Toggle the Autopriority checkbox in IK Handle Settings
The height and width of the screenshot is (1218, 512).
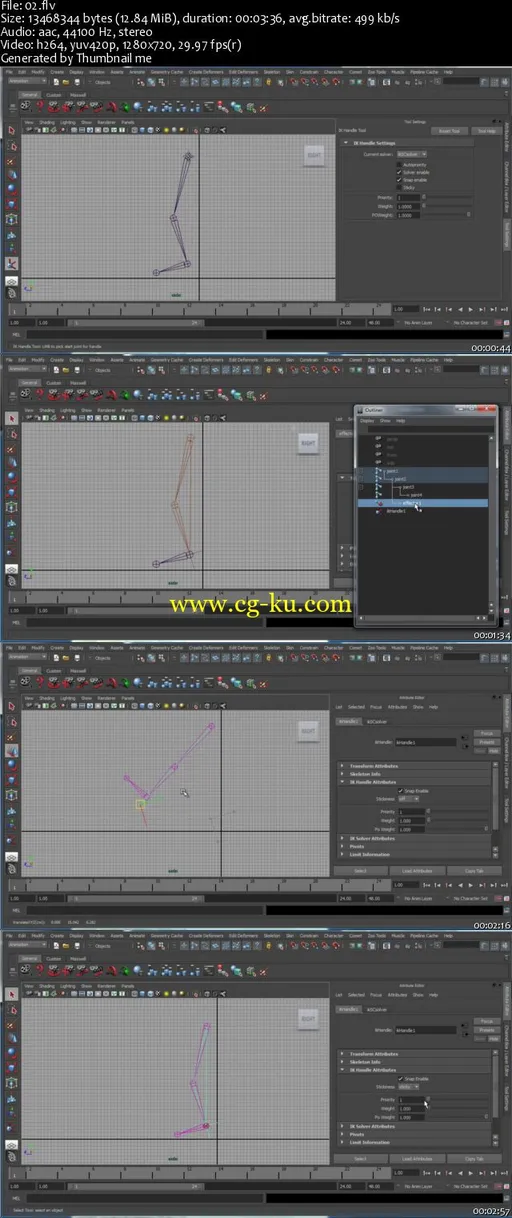click(x=399, y=164)
